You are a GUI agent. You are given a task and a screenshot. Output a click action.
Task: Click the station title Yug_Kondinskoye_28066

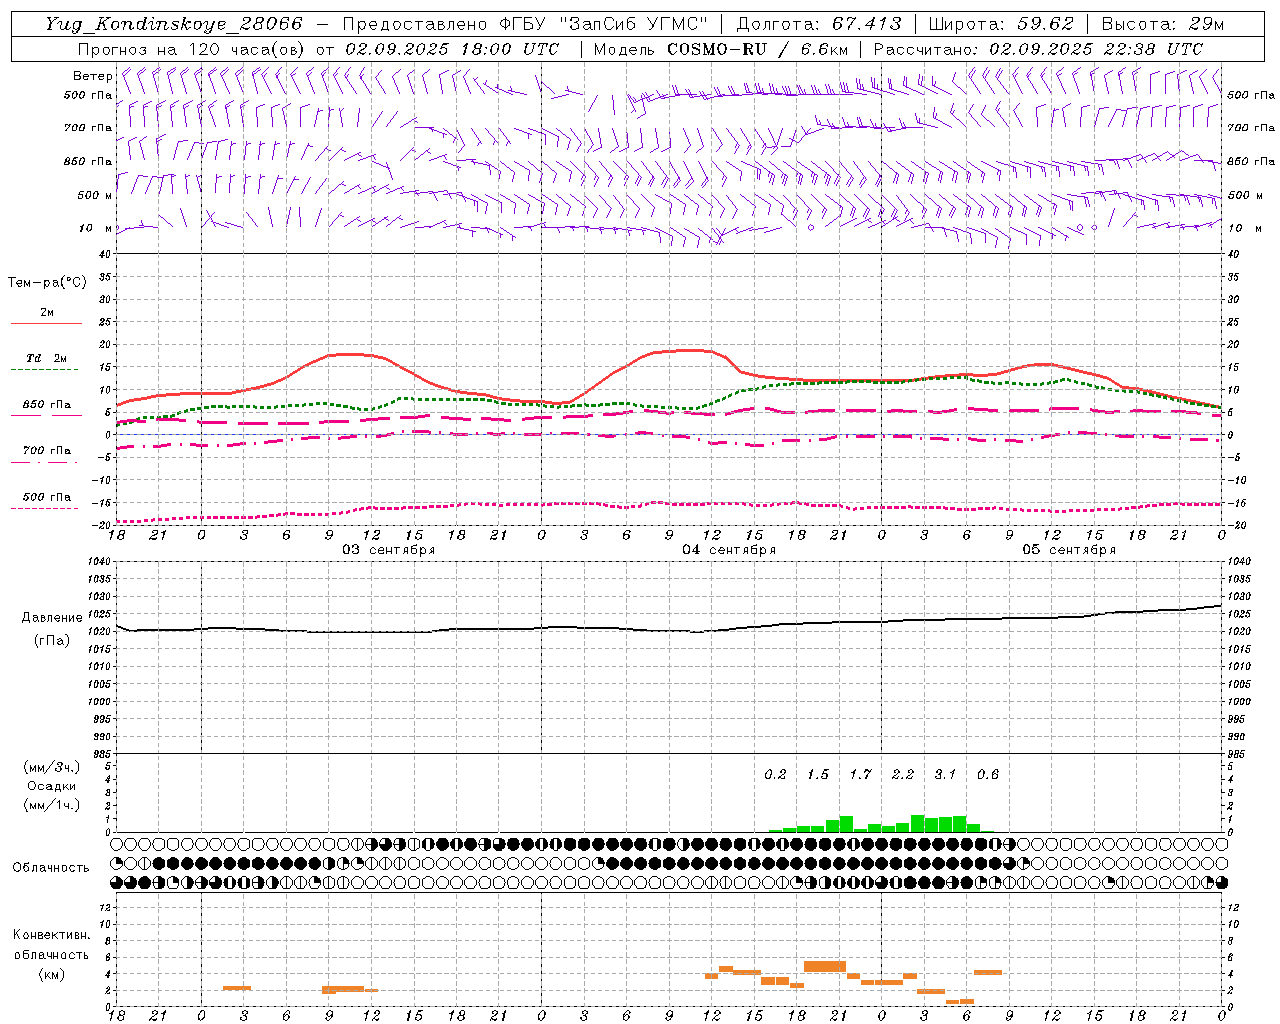point(173,24)
